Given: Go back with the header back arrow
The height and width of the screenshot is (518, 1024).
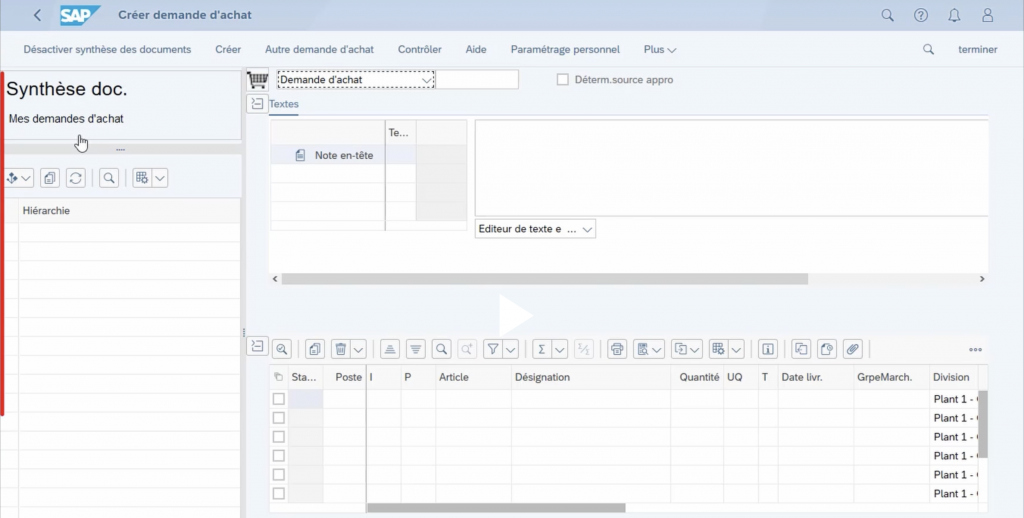Looking at the screenshot, I should click(37, 15).
